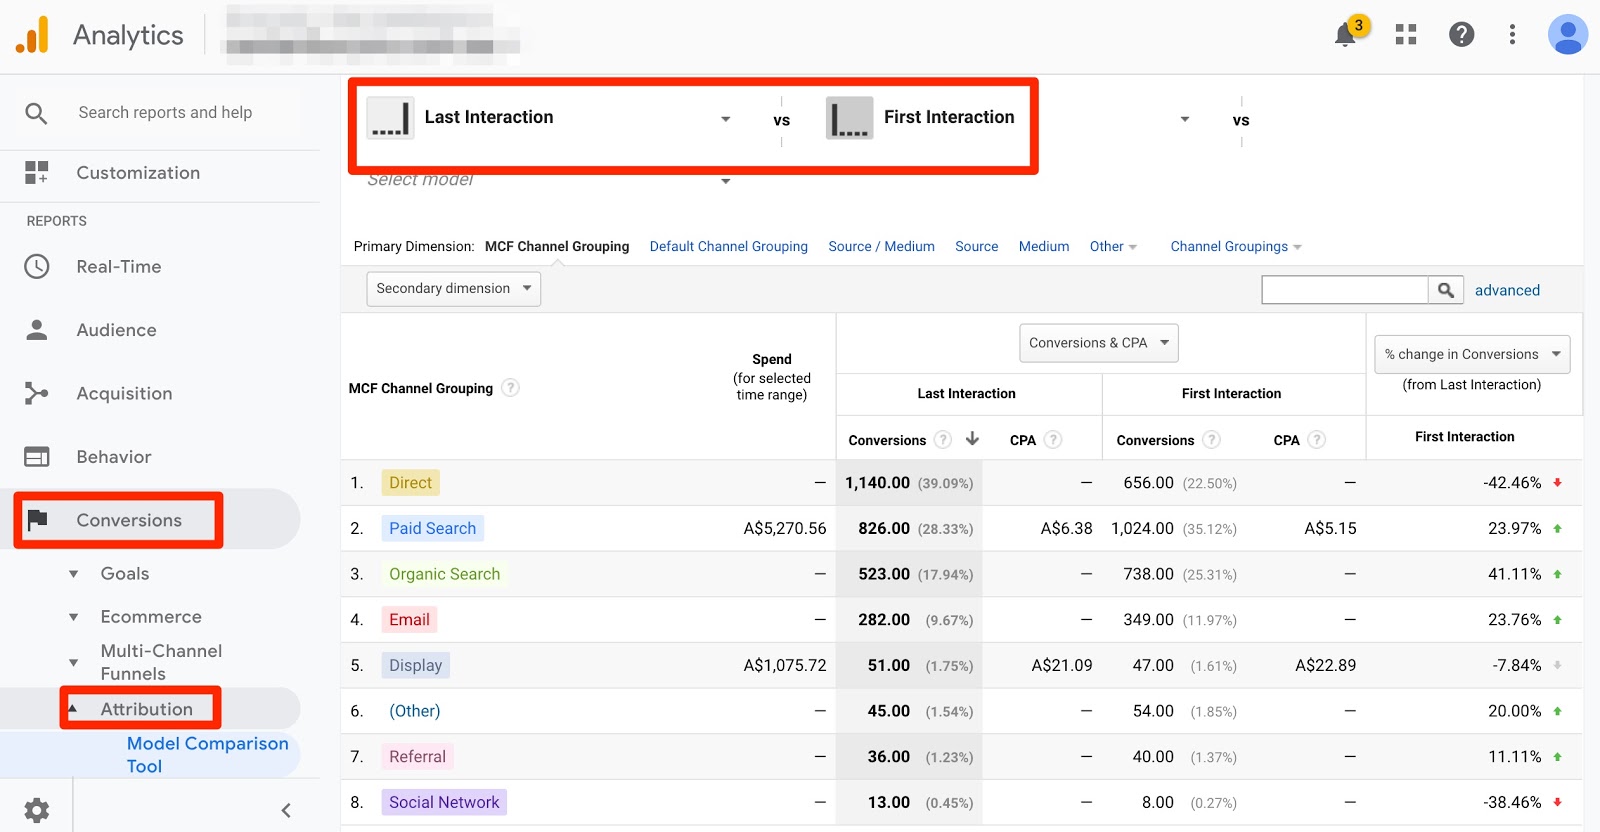Open the Last Interaction model dropdown
1600x832 pixels.
[726, 119]
